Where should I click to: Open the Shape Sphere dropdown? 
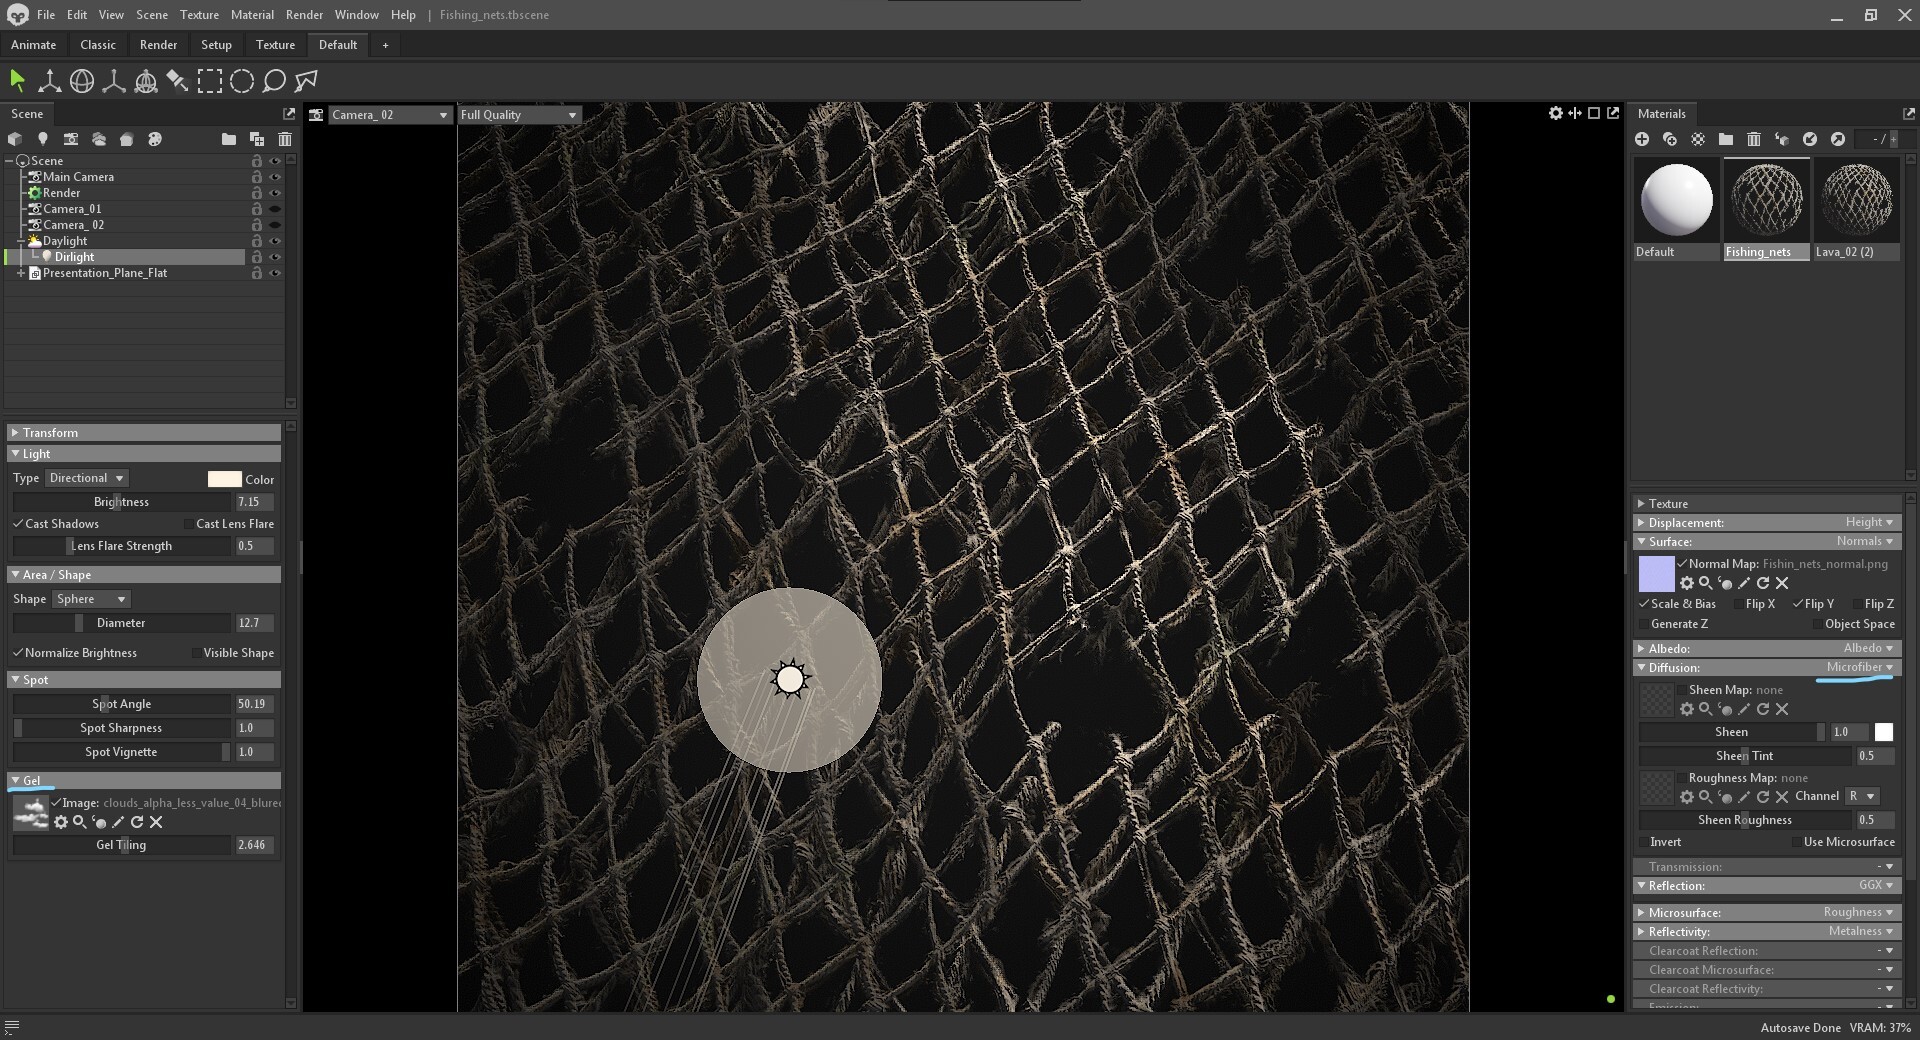point(91,599)
